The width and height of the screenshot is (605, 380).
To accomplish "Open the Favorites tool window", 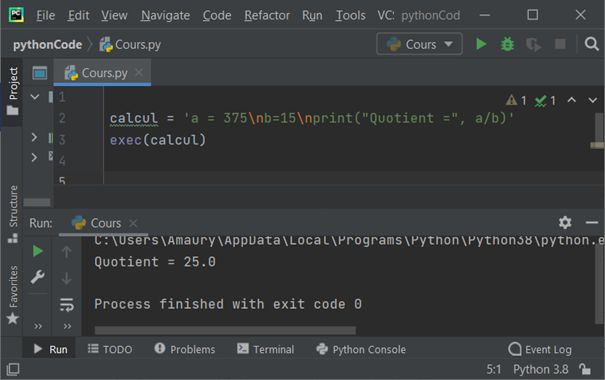I will coord(13,295).
